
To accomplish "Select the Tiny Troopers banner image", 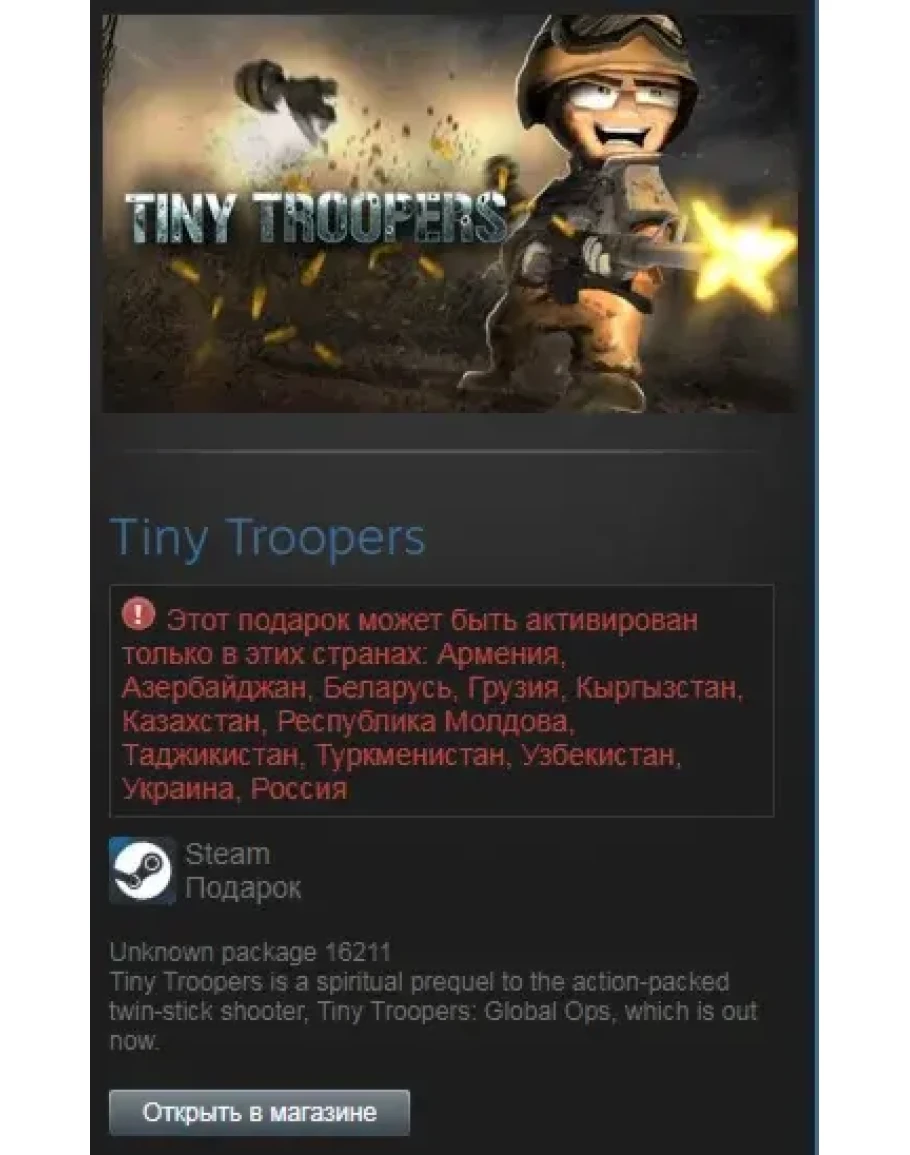I will pyautogui.click(x=450, y=214).
